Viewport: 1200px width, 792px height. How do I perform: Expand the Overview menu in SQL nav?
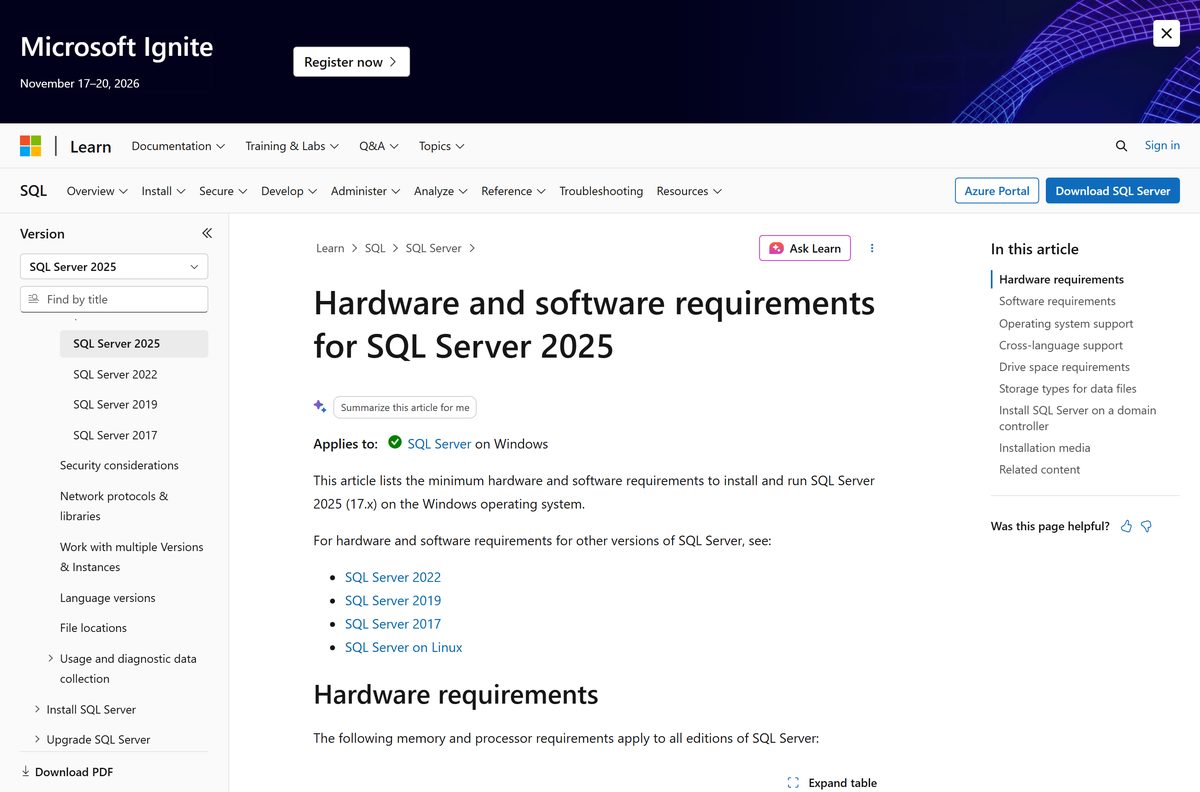[x=97, y=191]
